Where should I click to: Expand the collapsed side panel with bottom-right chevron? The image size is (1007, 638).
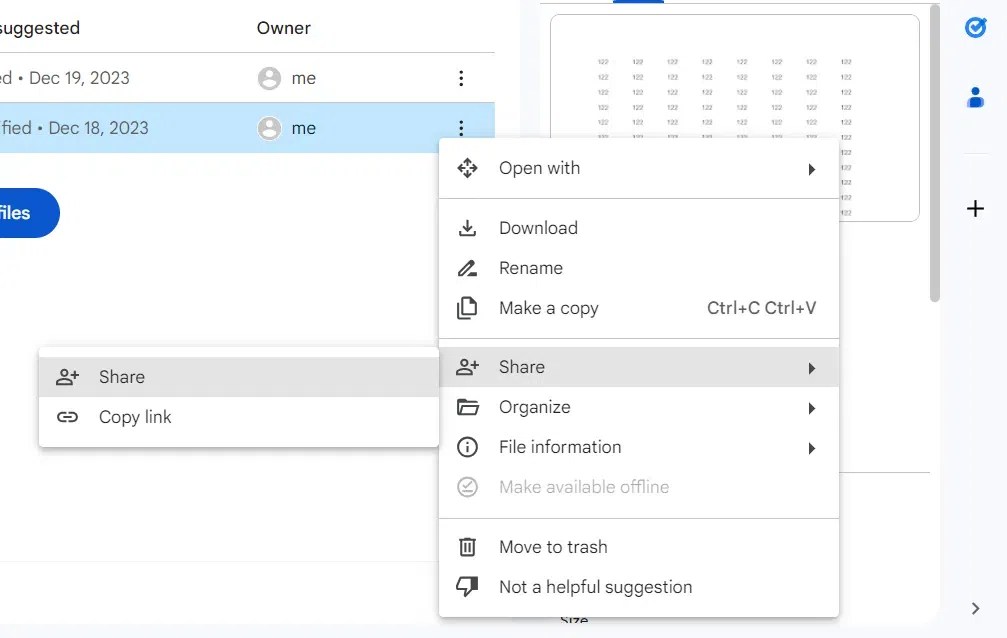point(975,608)
